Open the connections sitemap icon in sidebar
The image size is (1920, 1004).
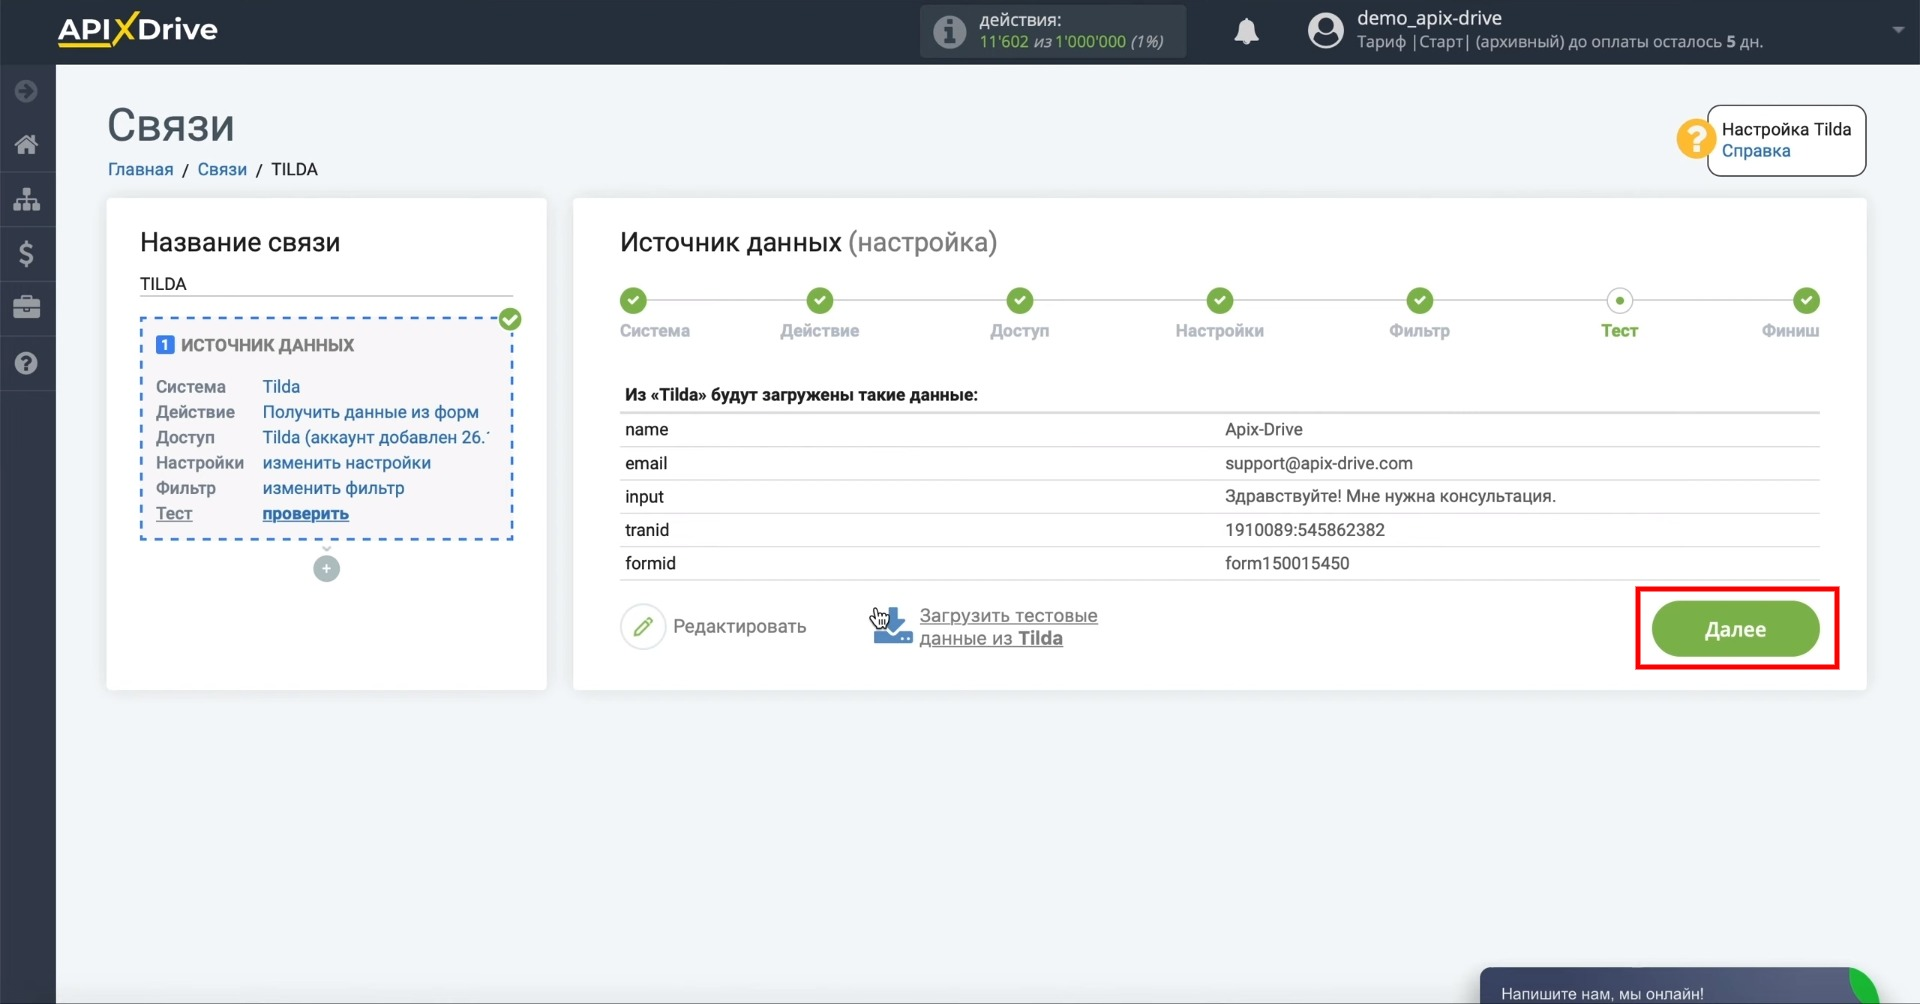pos(27,199)
